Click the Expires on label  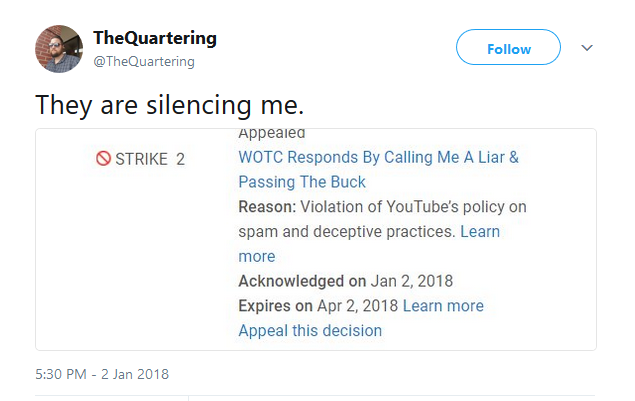tap(275, 306)
